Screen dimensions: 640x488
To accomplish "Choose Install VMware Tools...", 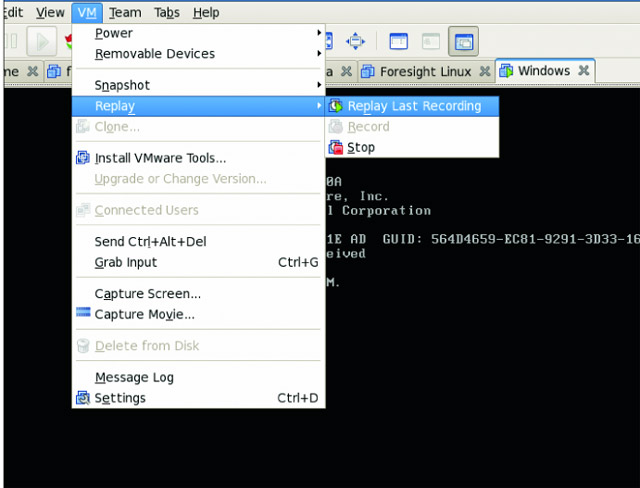I will point(198,158).
